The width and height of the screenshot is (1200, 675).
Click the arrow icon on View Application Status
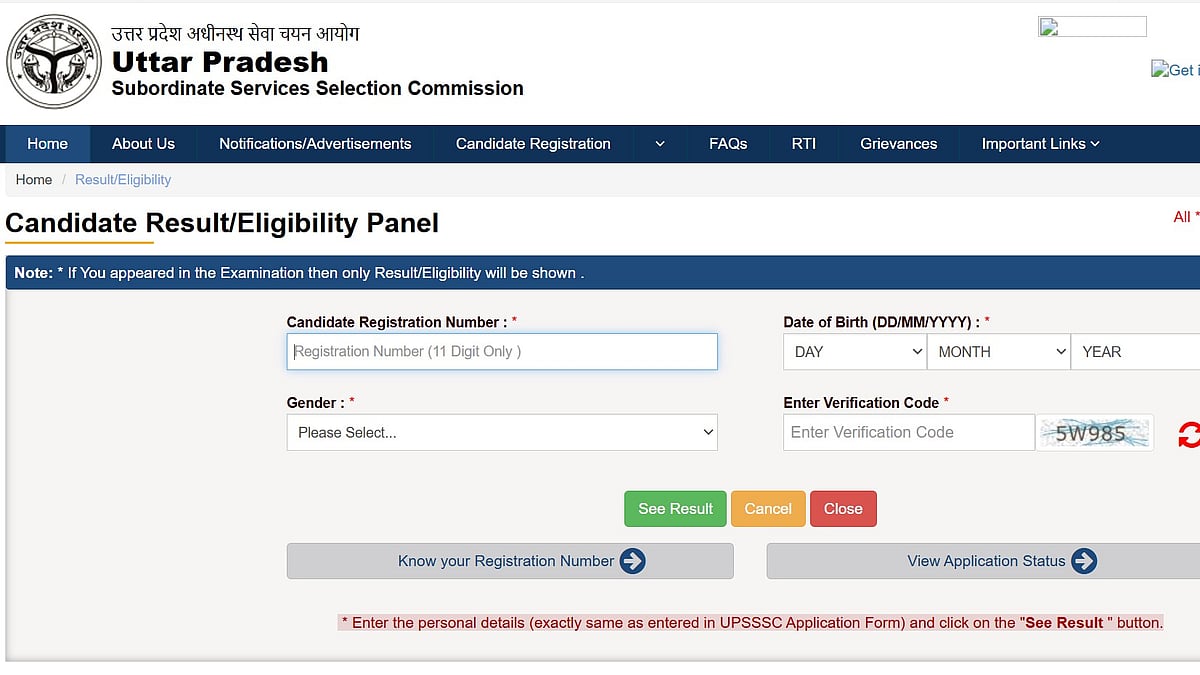[x=1087, y=561]
